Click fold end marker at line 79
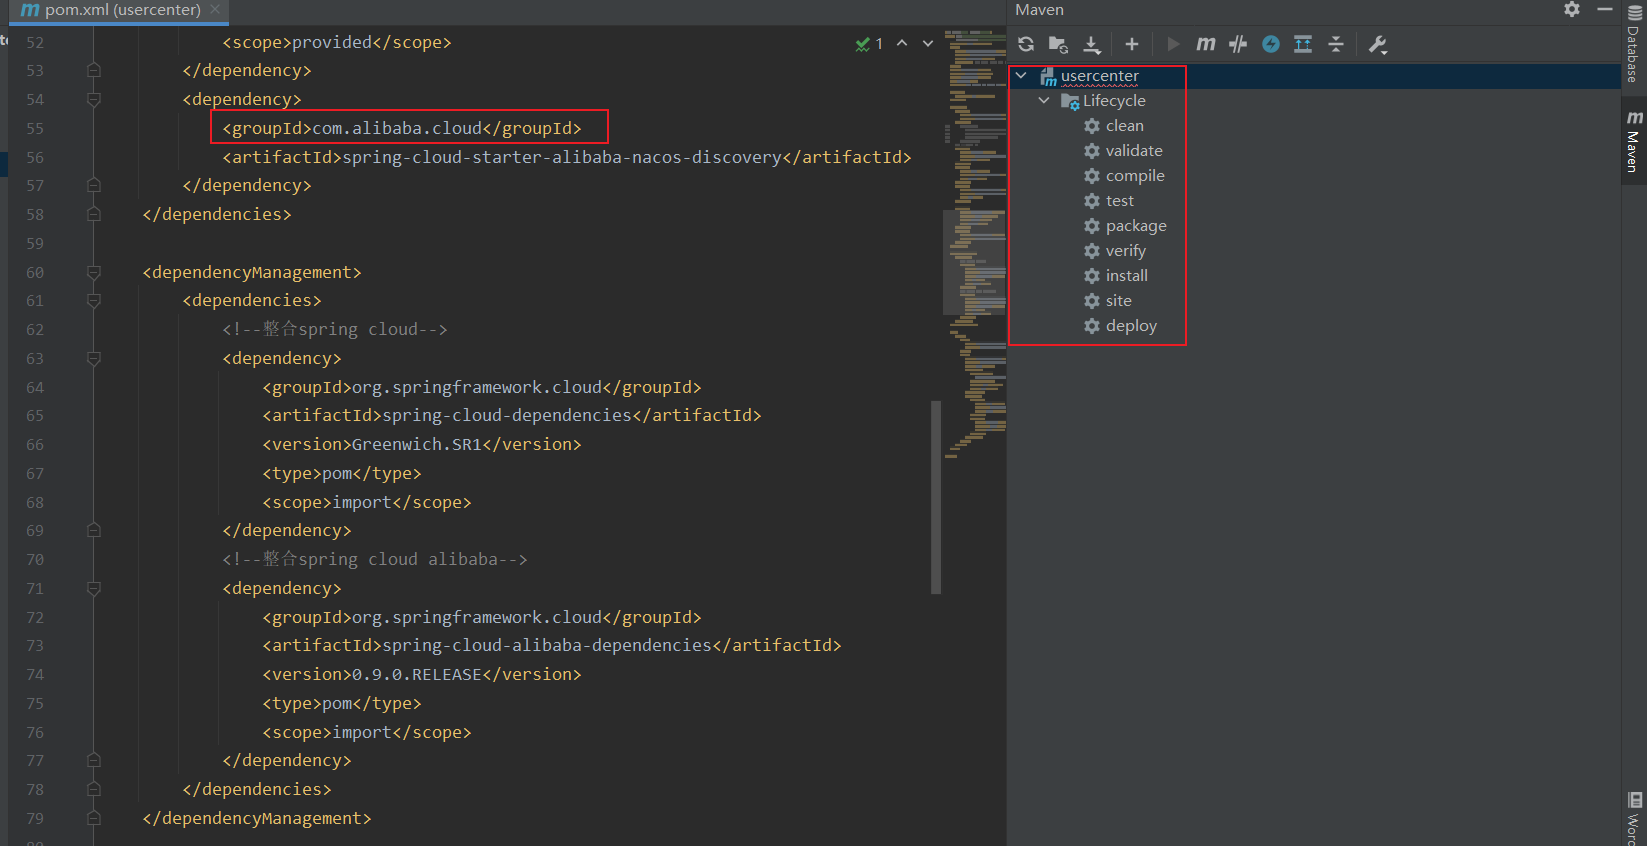Viewport: 1647px width, 846px height. coord(94,819)
